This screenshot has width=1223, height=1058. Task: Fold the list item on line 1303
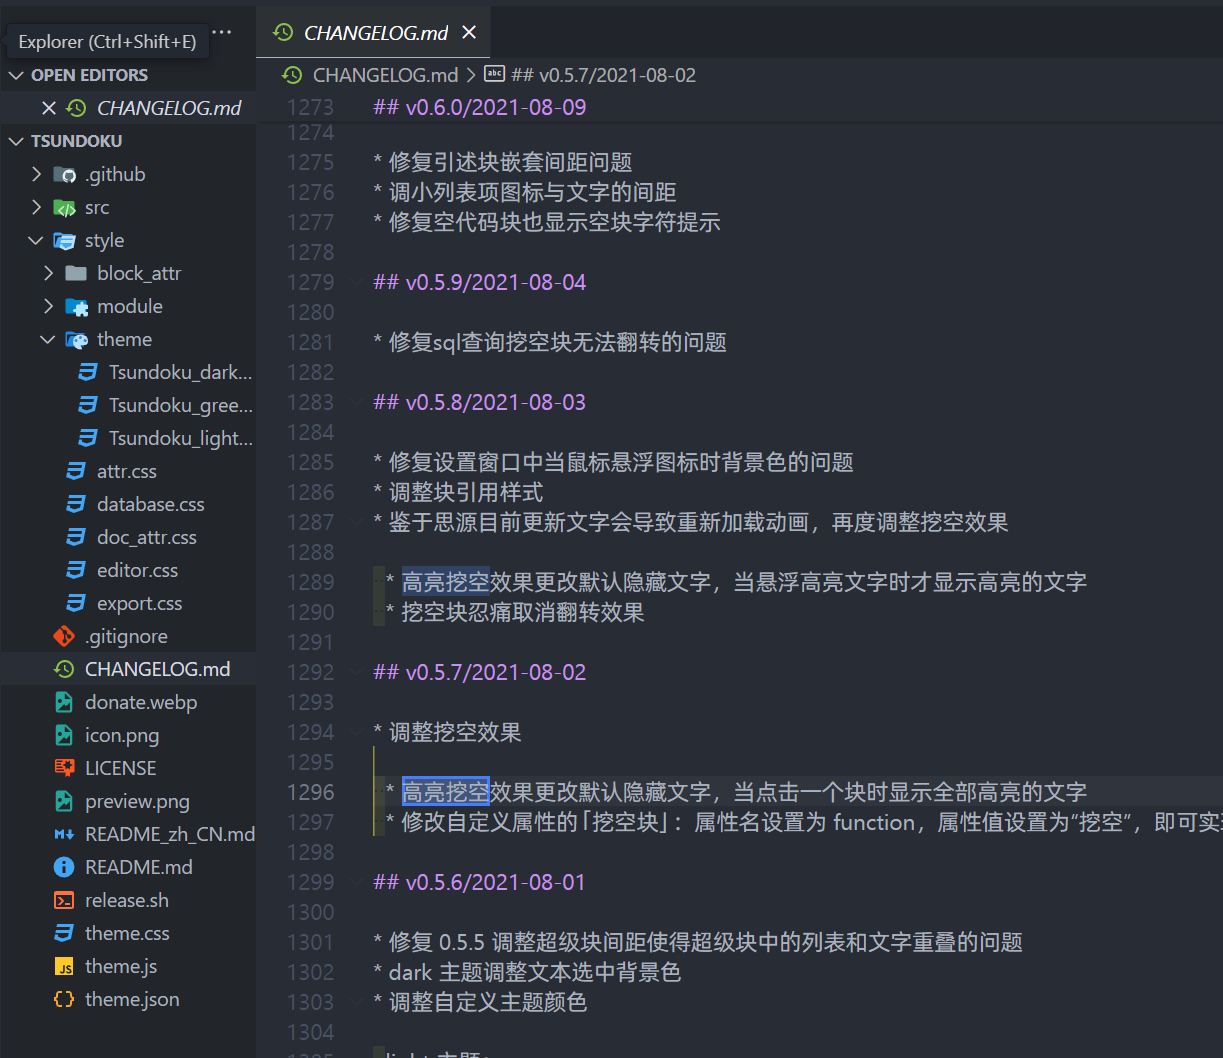[357, 1002]
